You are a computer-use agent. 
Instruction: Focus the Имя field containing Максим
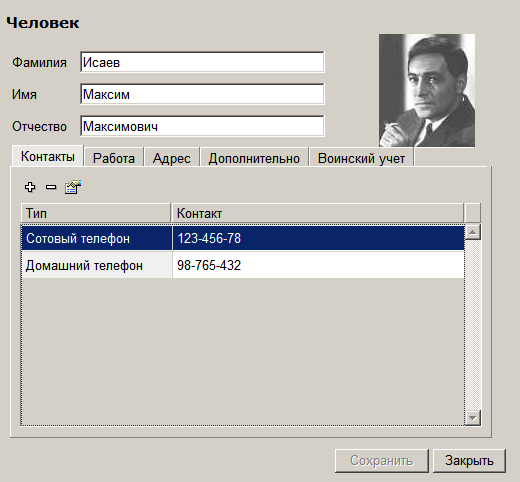pyautogui.click(x=202, y=94)
